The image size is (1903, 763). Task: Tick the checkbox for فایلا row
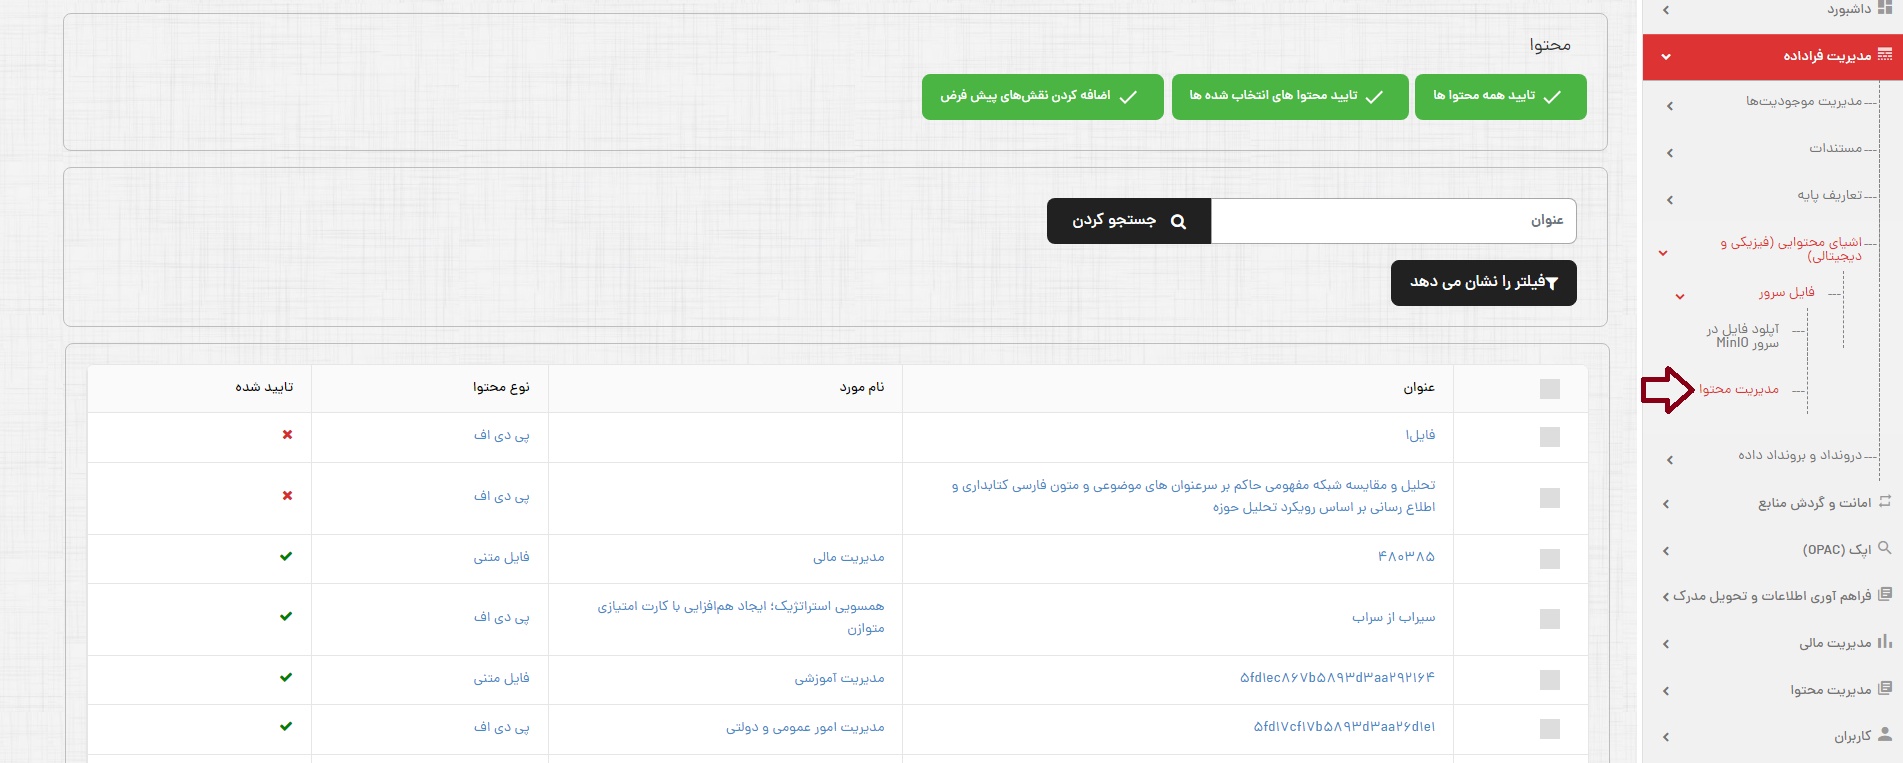1550,437
